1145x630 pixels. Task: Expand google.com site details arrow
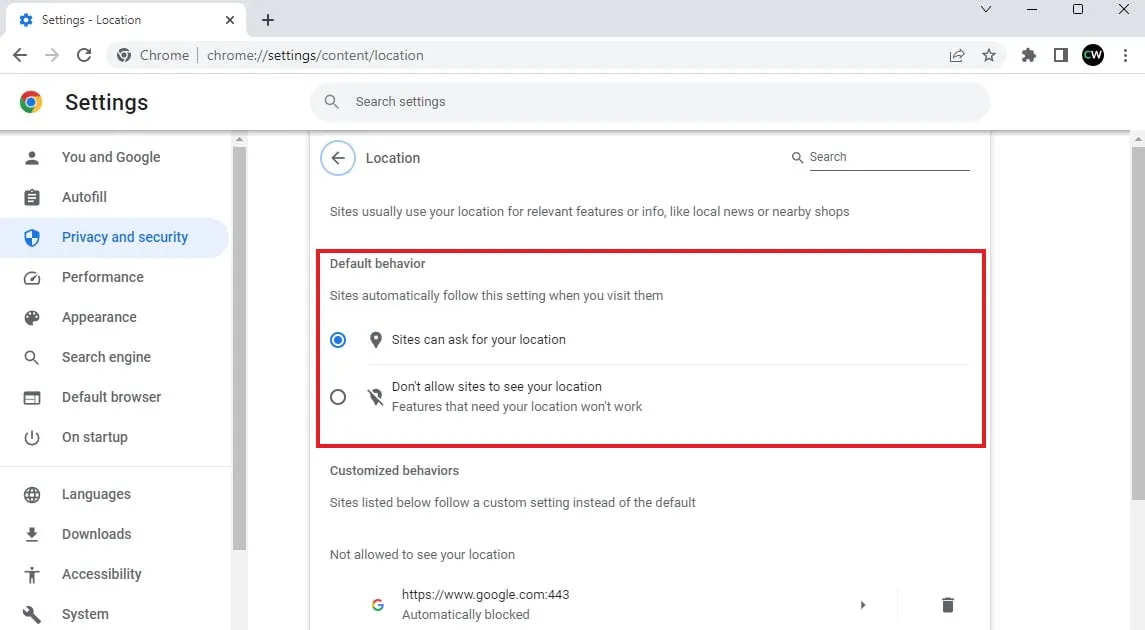863,604
